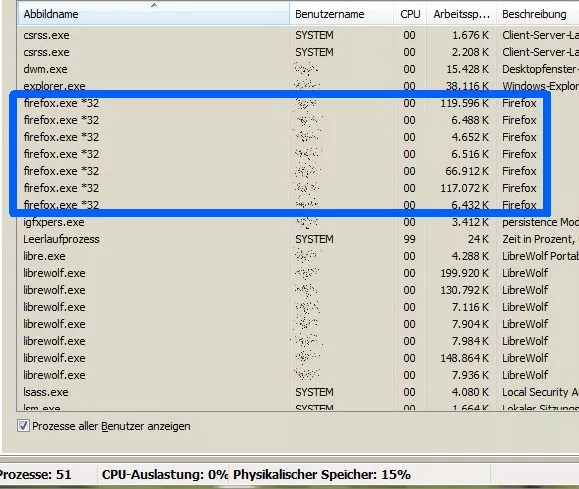Viewport: 579px width, 489px height.
Task: Click 'persistence Mod' description of igfxpers.exe
Action: click(x=540, y=222)
